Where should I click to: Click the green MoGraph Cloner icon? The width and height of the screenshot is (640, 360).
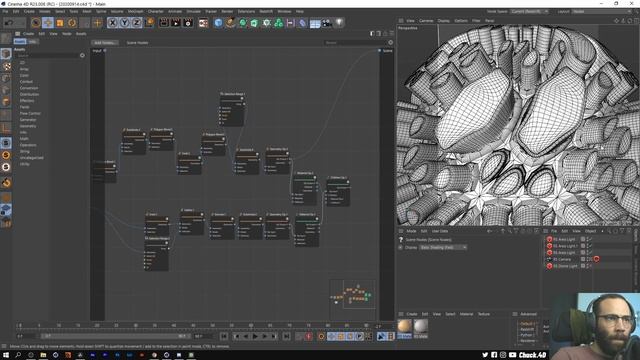pyautogui.click(x=278, y=23)
